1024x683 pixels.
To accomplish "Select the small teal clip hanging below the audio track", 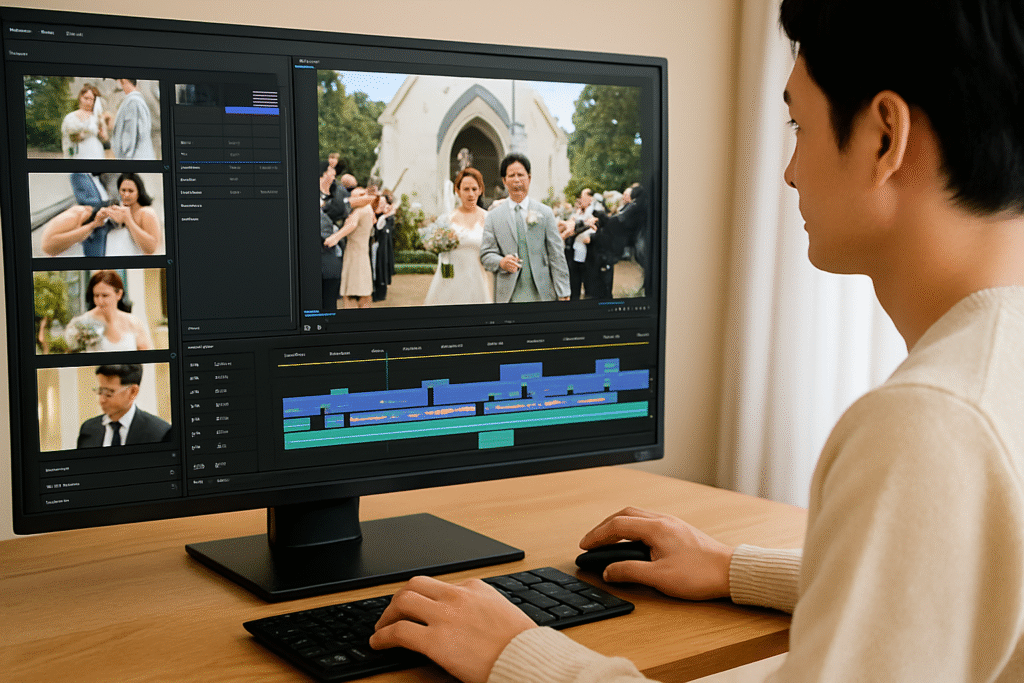I will coord(496,439).
